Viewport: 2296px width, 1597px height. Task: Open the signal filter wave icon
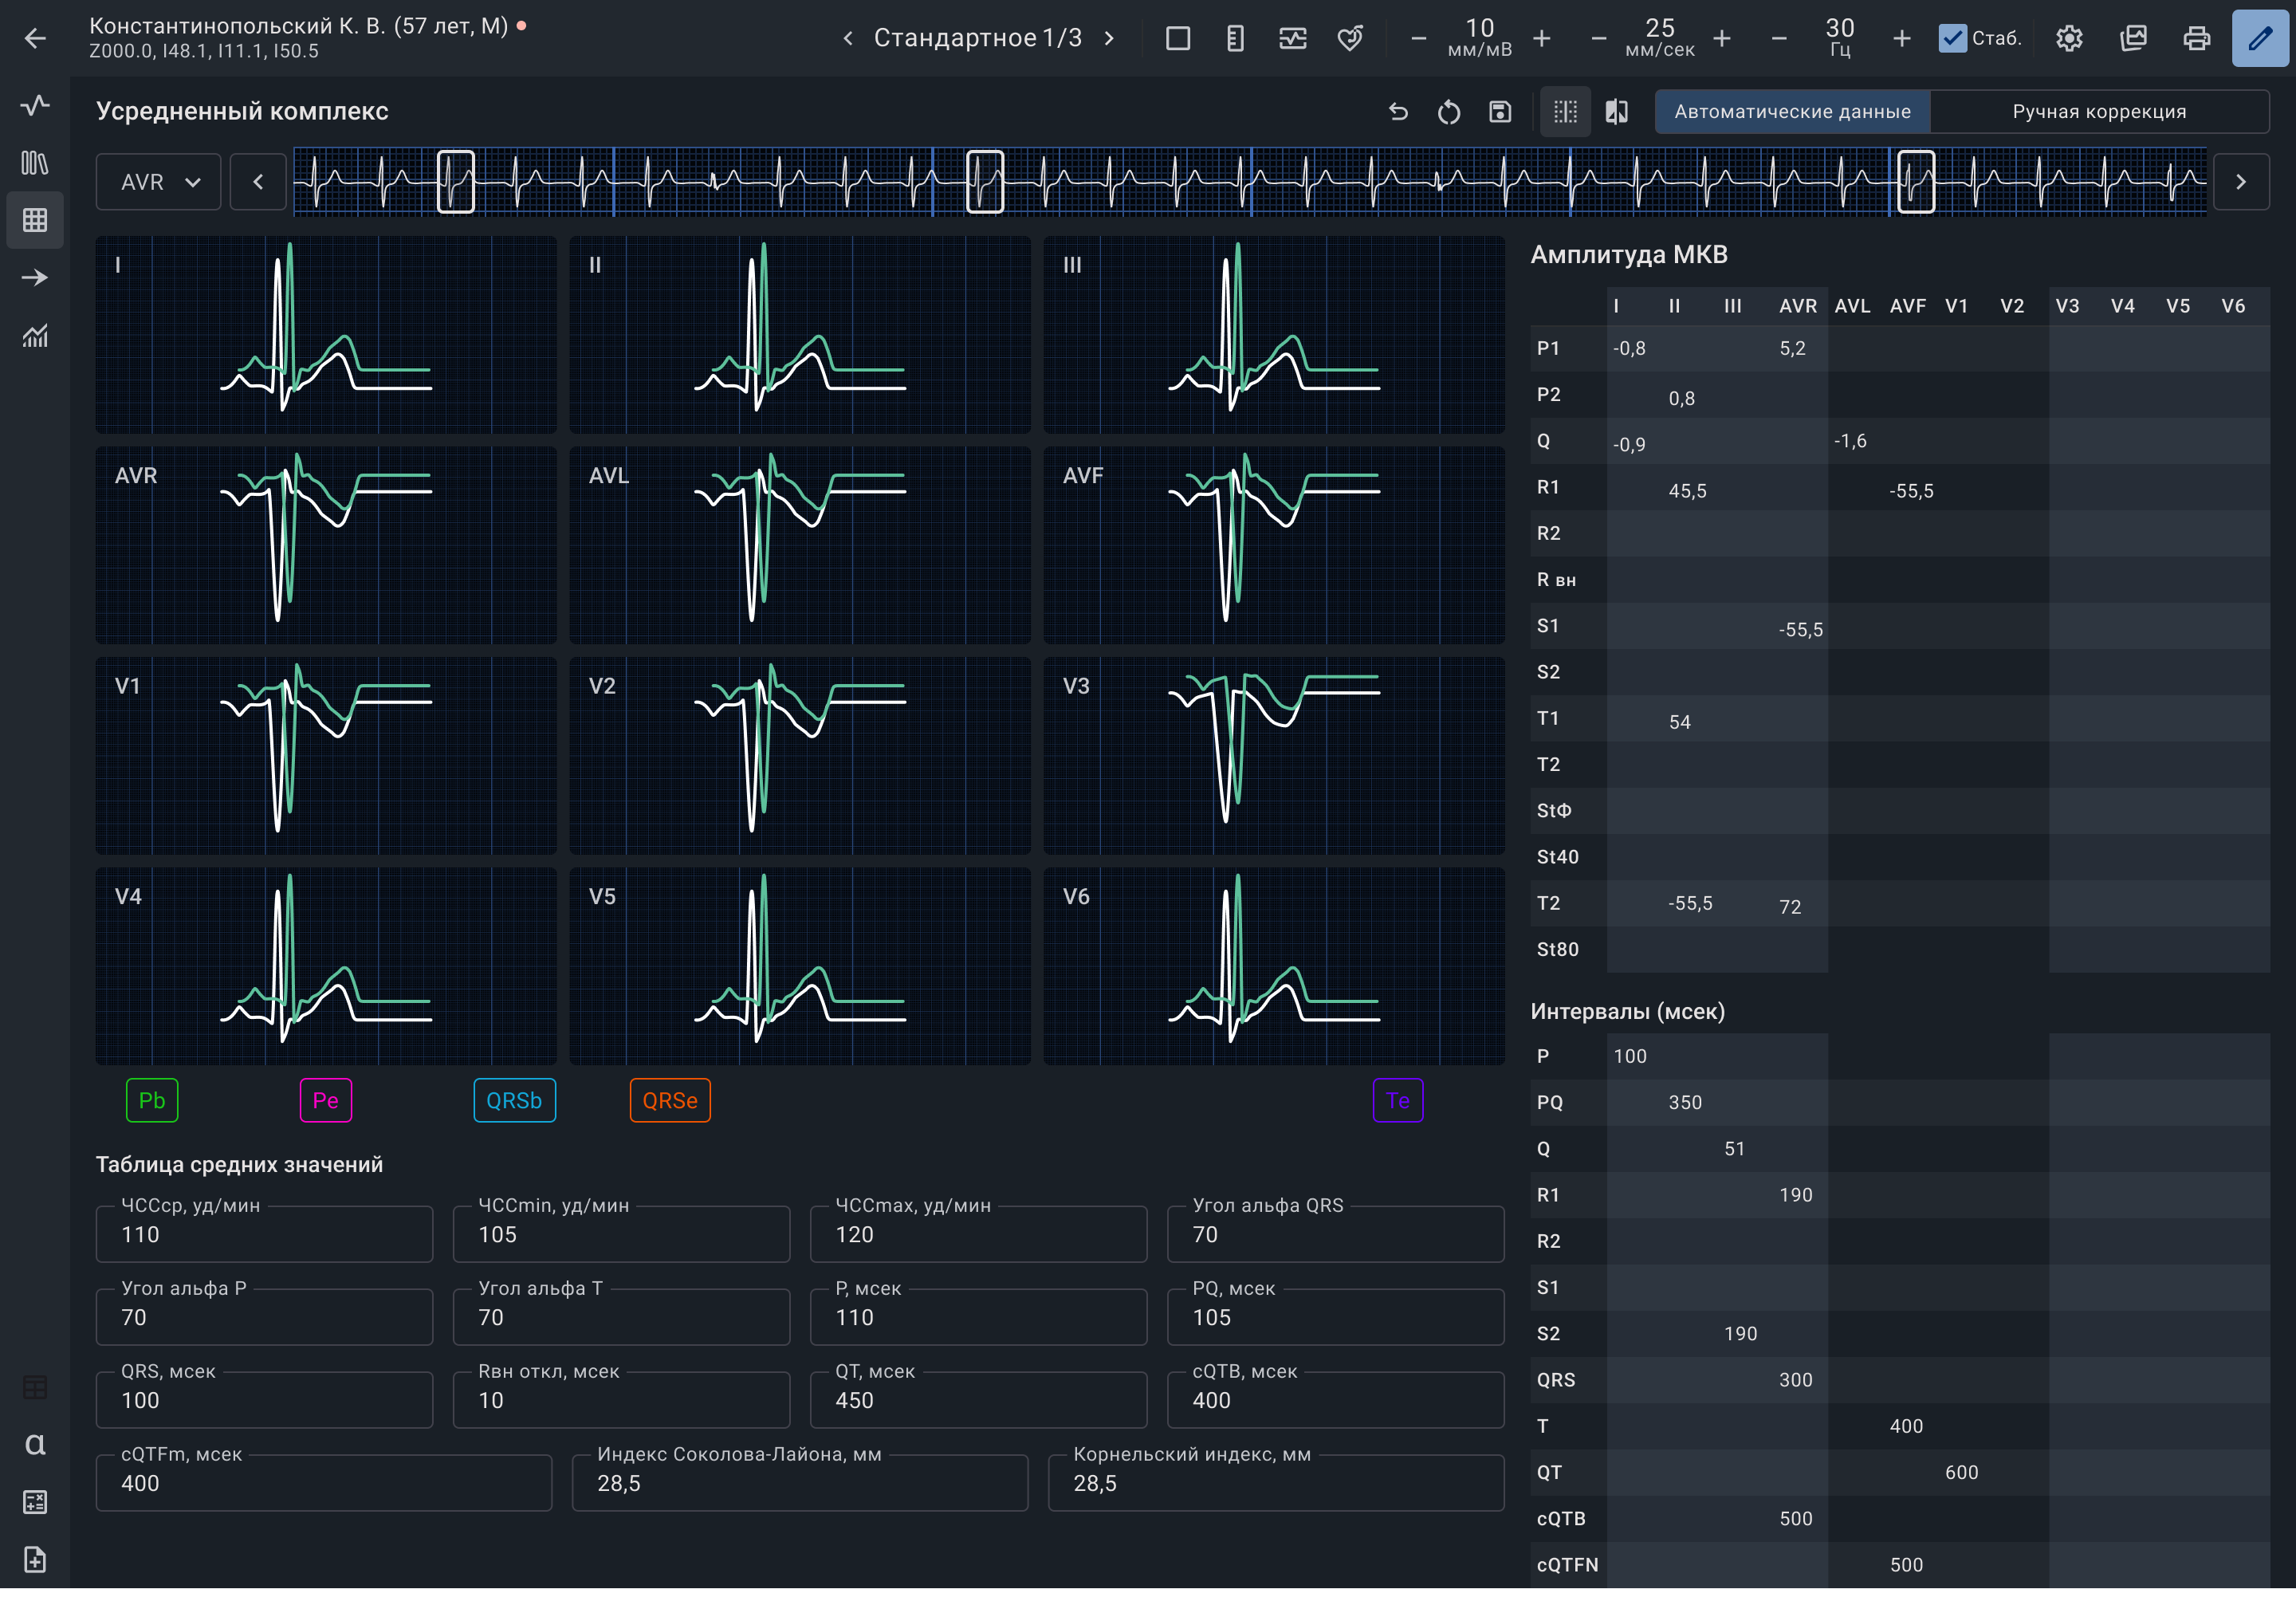point(1292,38)
